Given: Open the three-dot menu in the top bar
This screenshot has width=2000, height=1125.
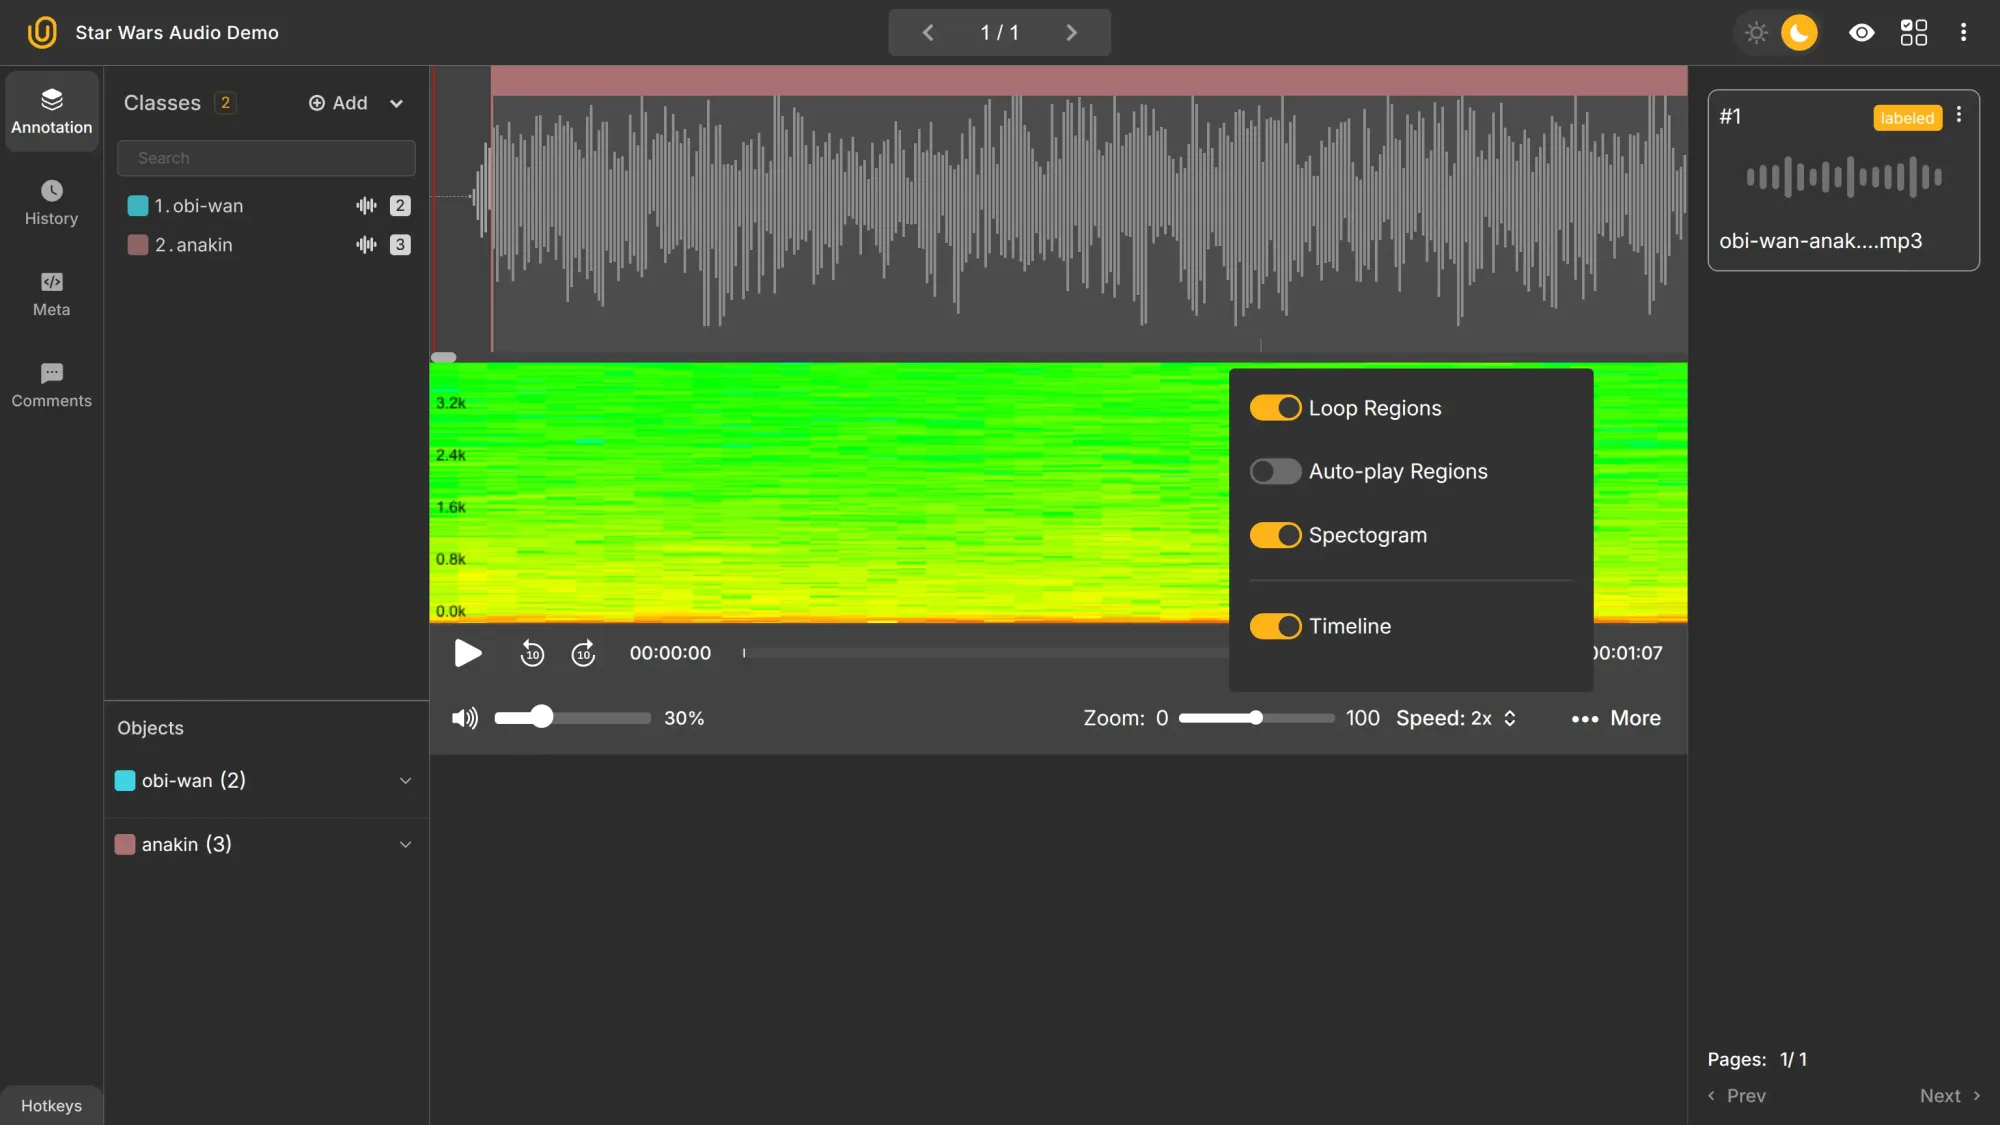Looking at the screenshot, I should (x=1962, y=32).
